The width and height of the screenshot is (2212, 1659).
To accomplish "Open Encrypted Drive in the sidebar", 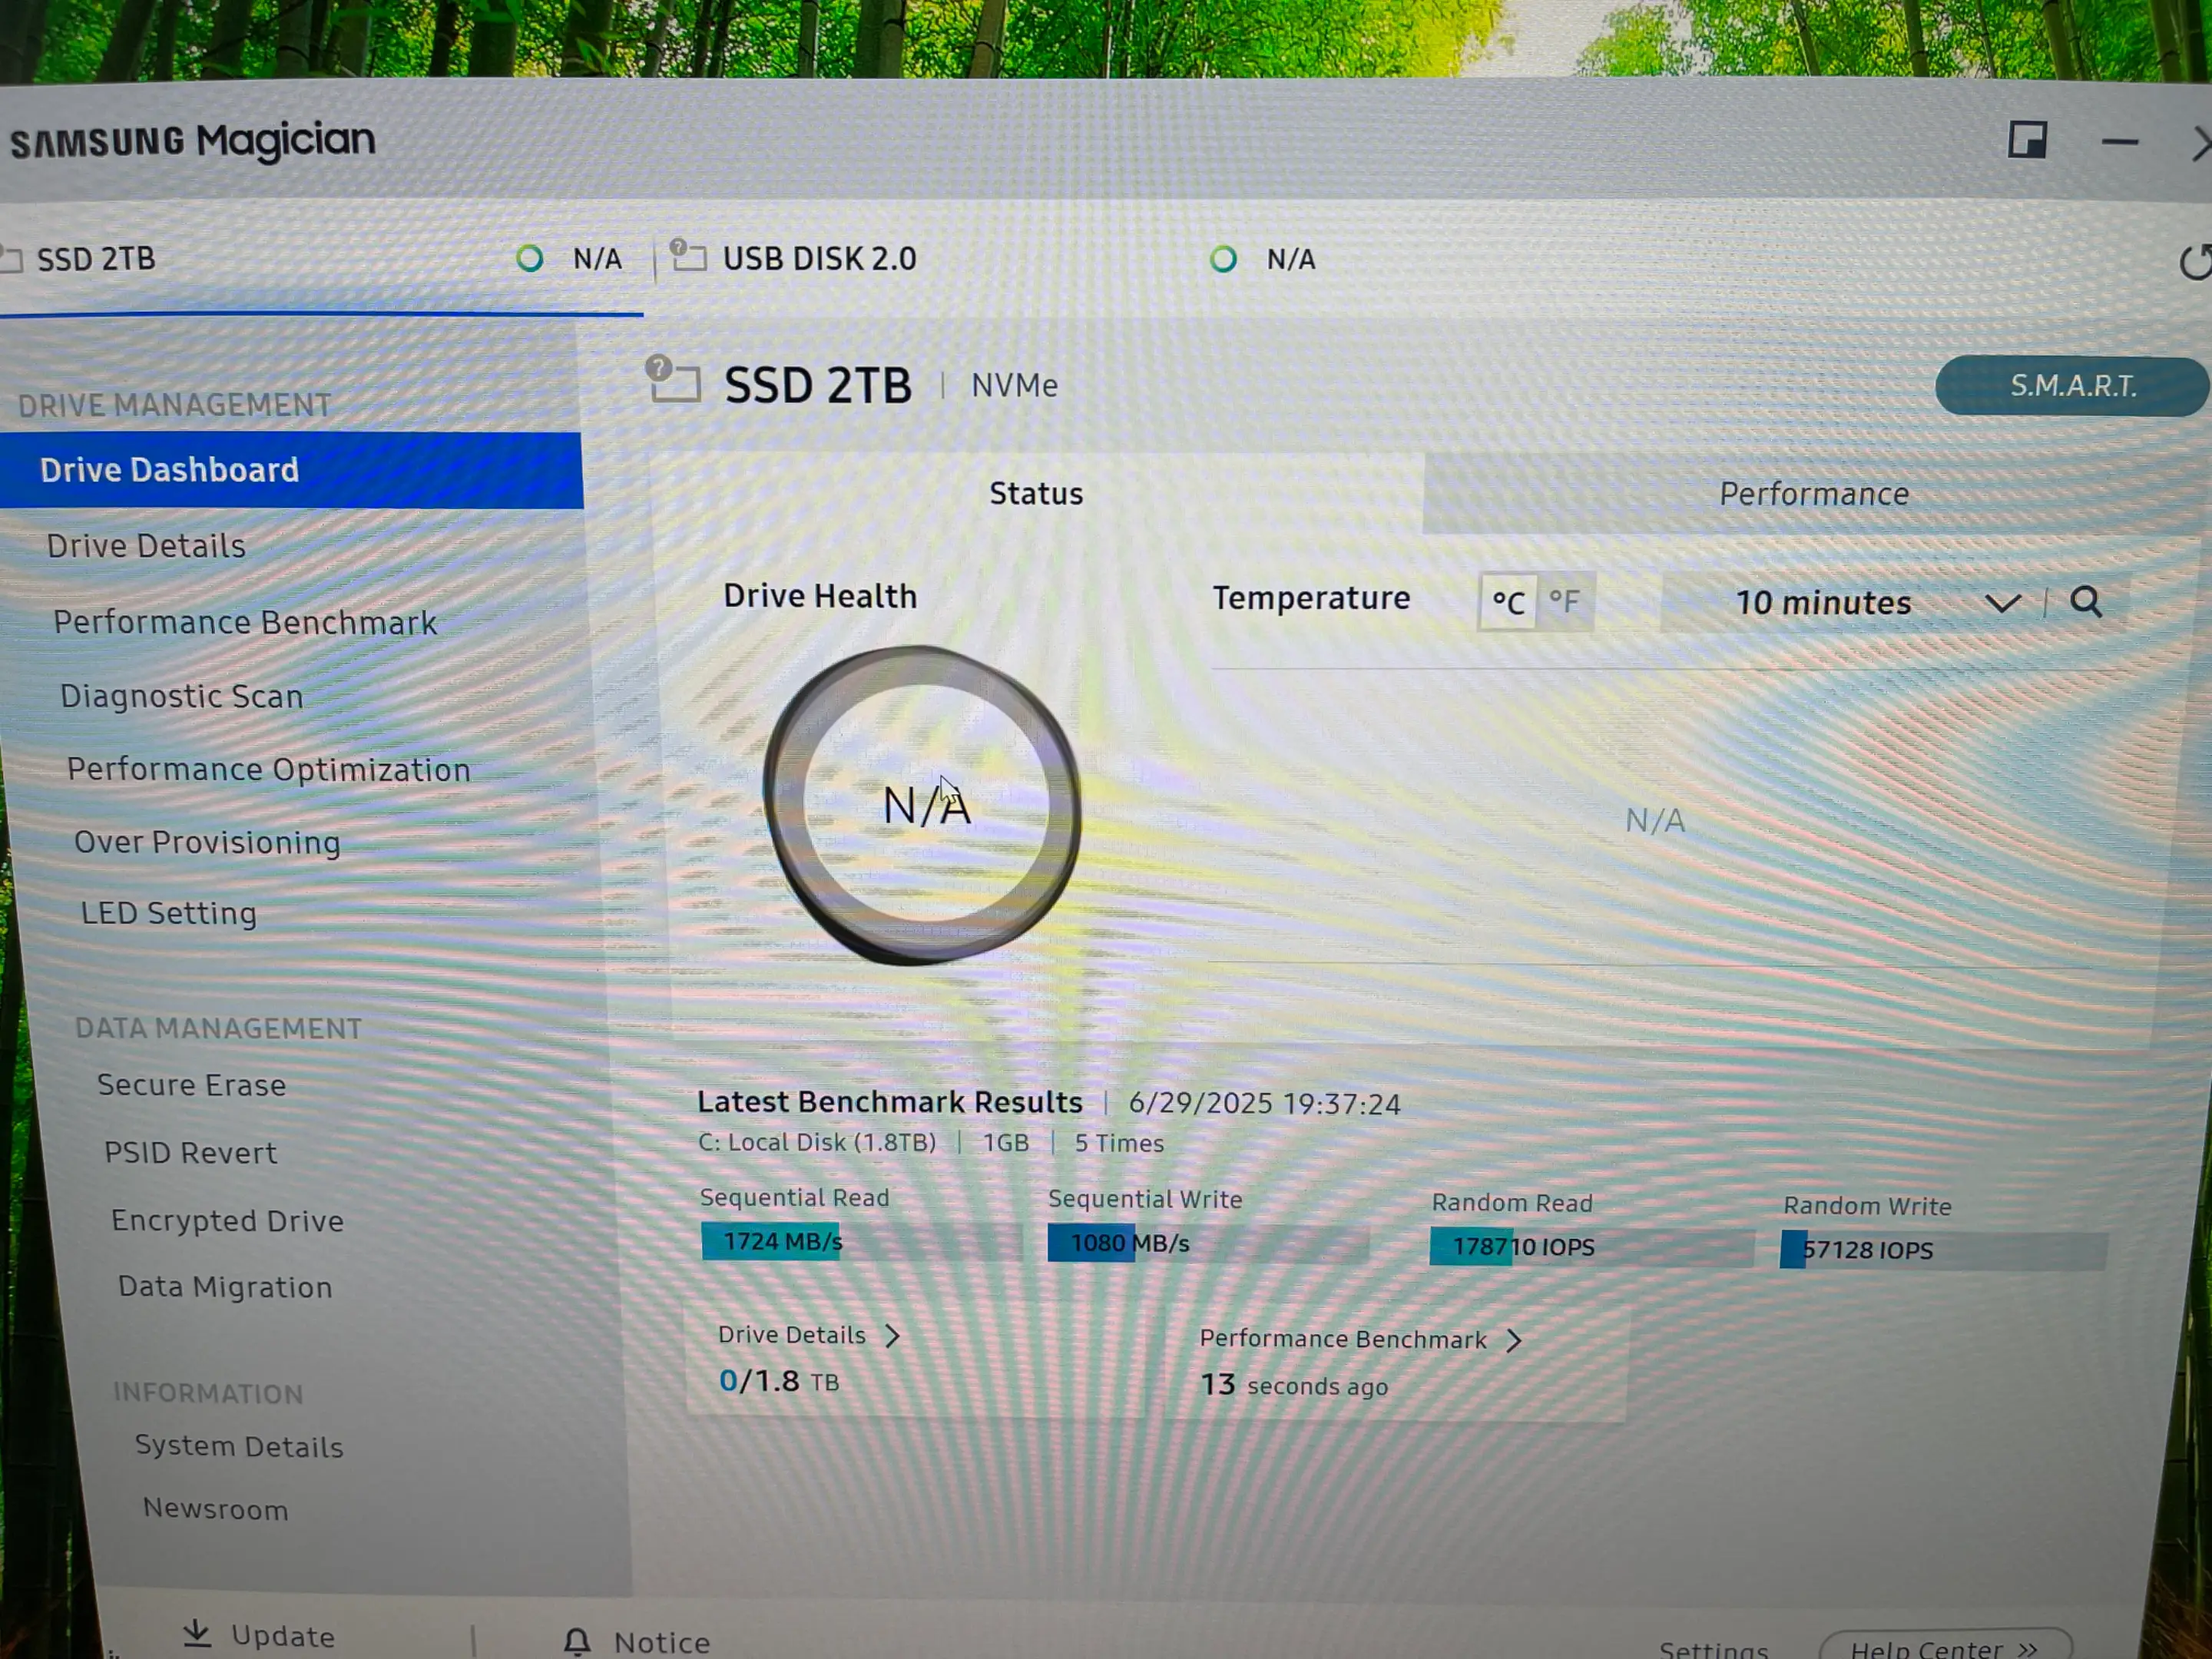I will pyautogui.click(x=227, y=1221).
